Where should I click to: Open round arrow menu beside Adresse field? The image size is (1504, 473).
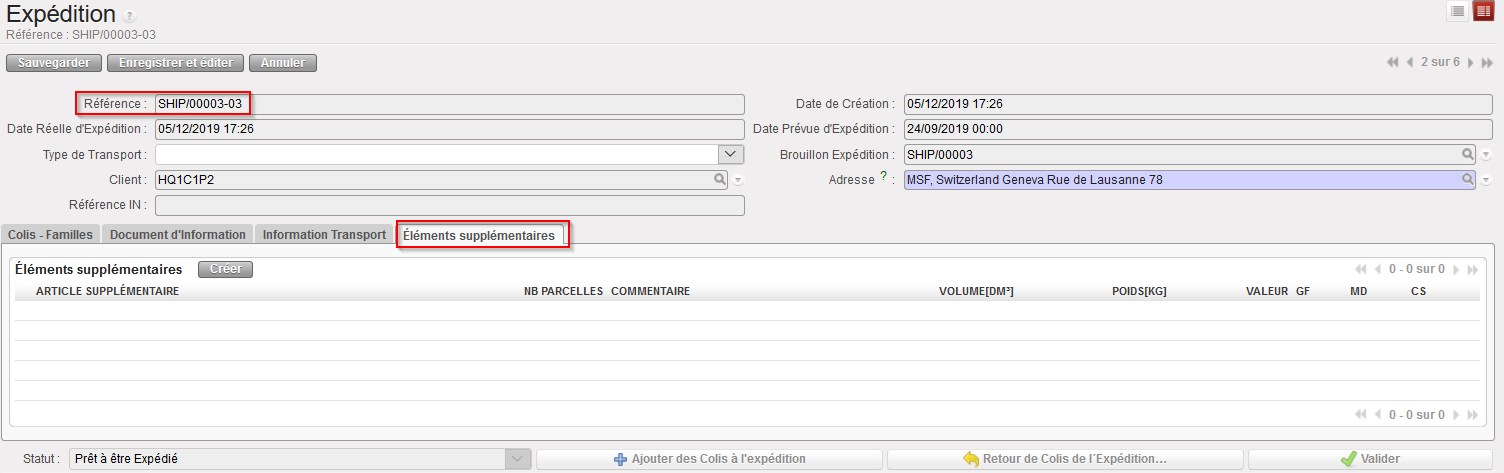[1486, 180]
